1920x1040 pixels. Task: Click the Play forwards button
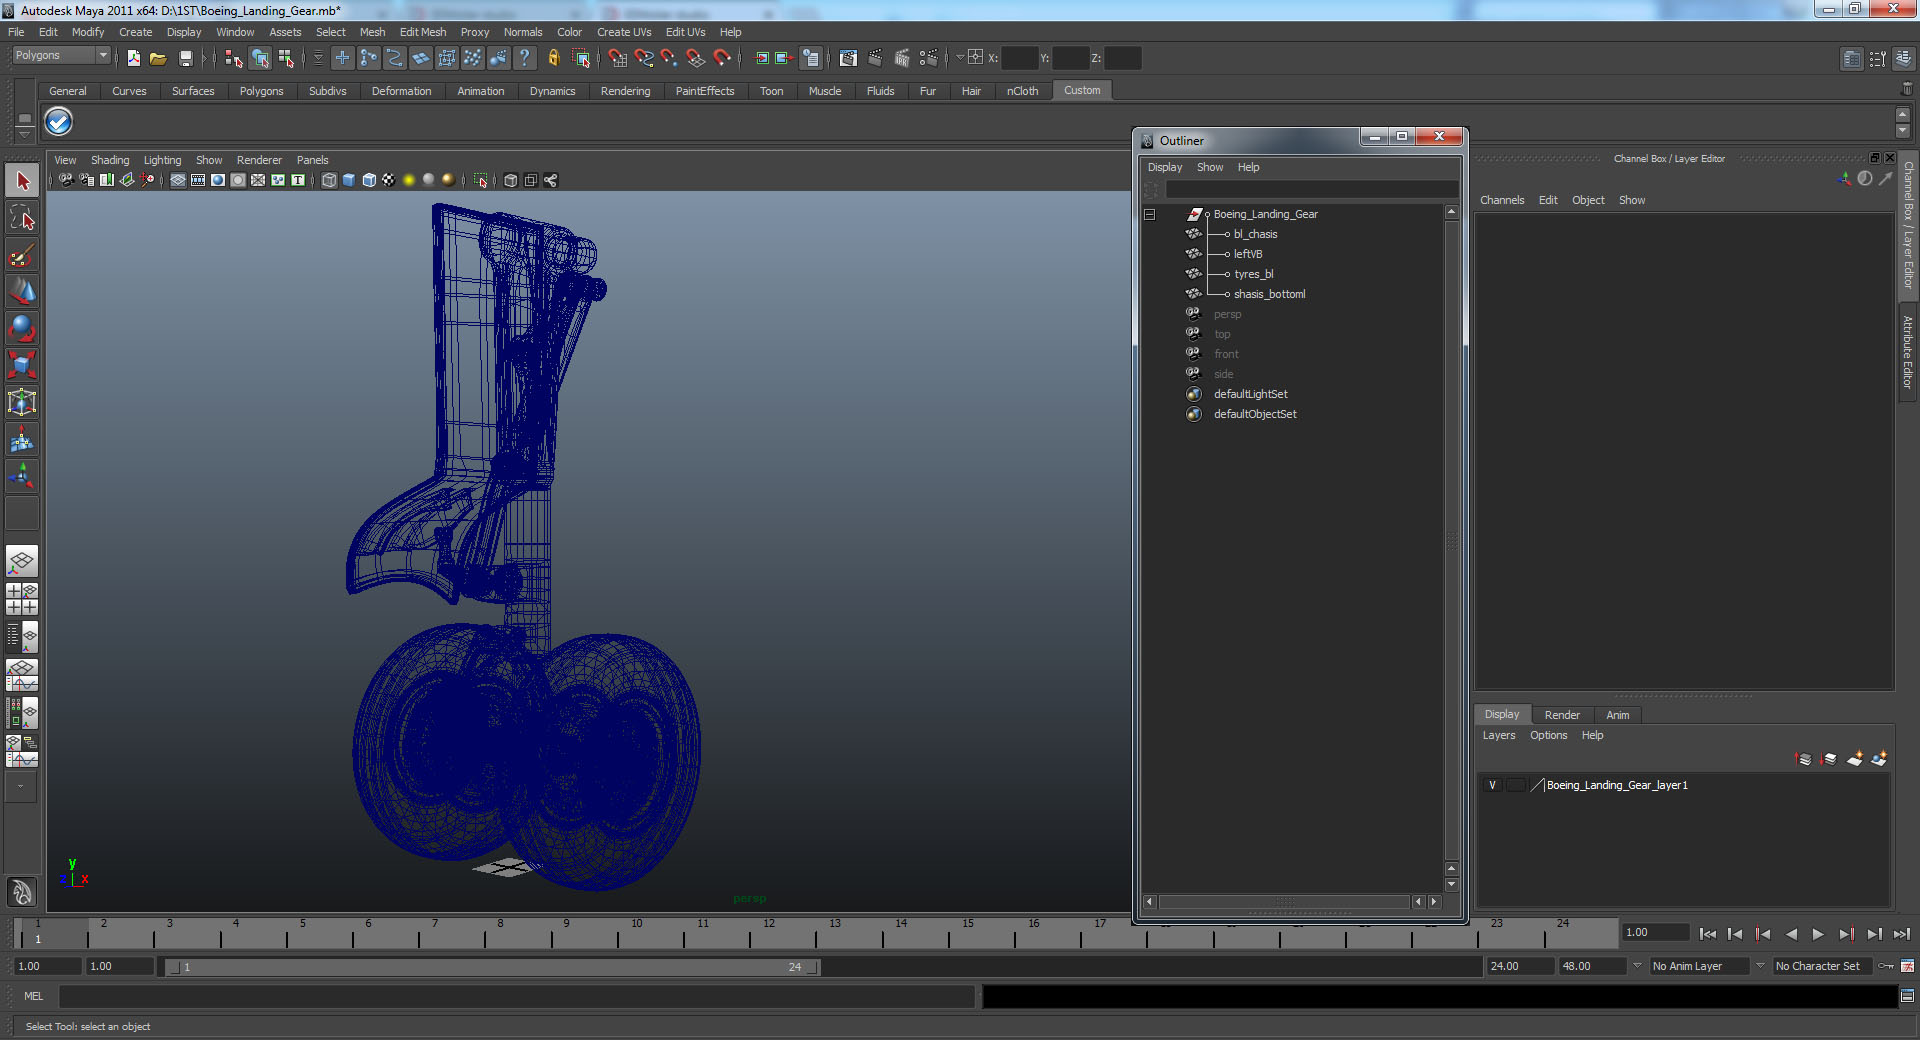(x=1818, y=934)
